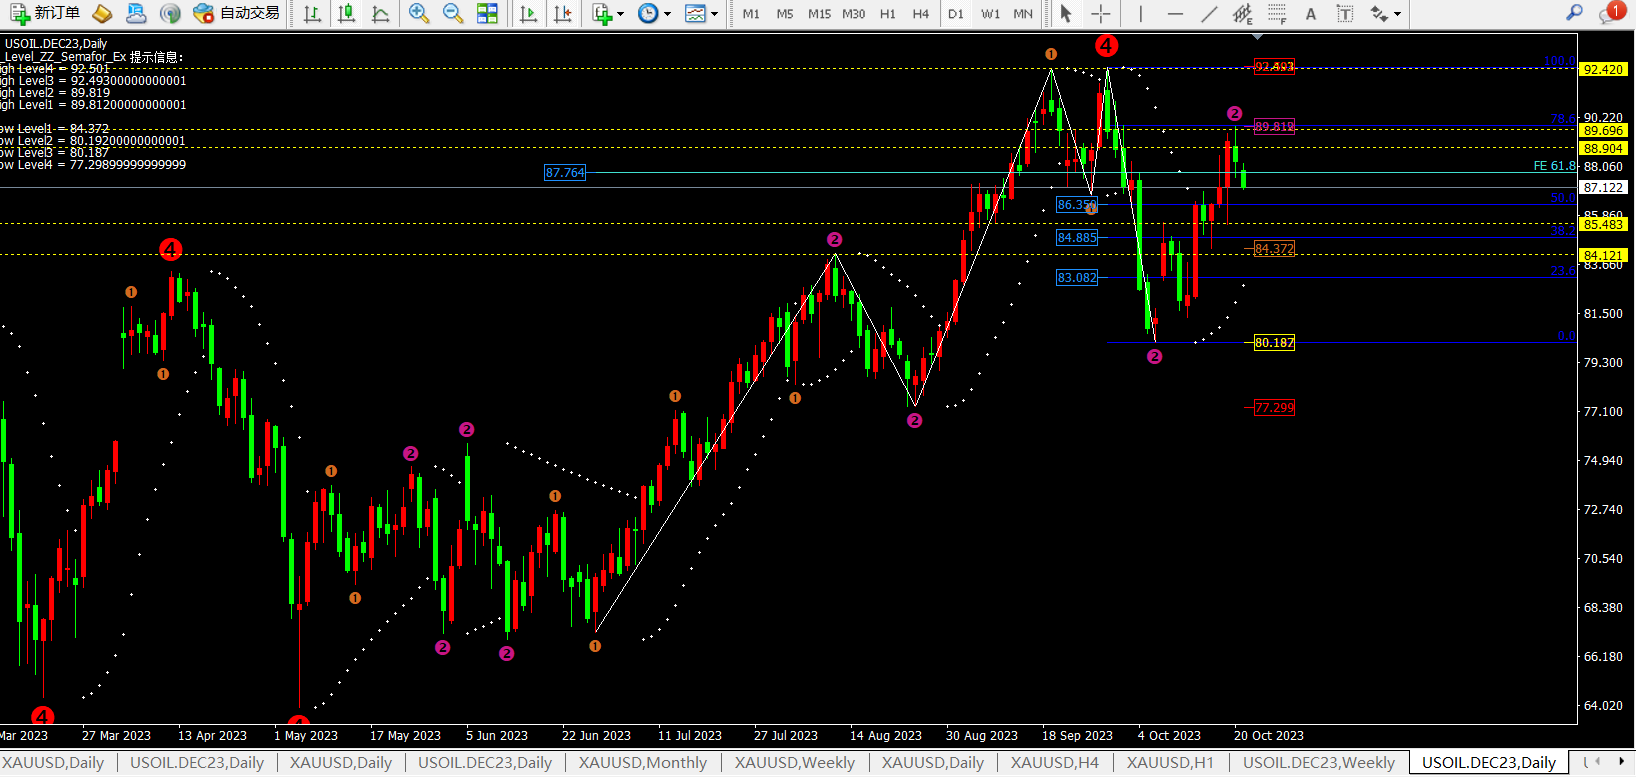Open the chart templates icon

(695, 13)
